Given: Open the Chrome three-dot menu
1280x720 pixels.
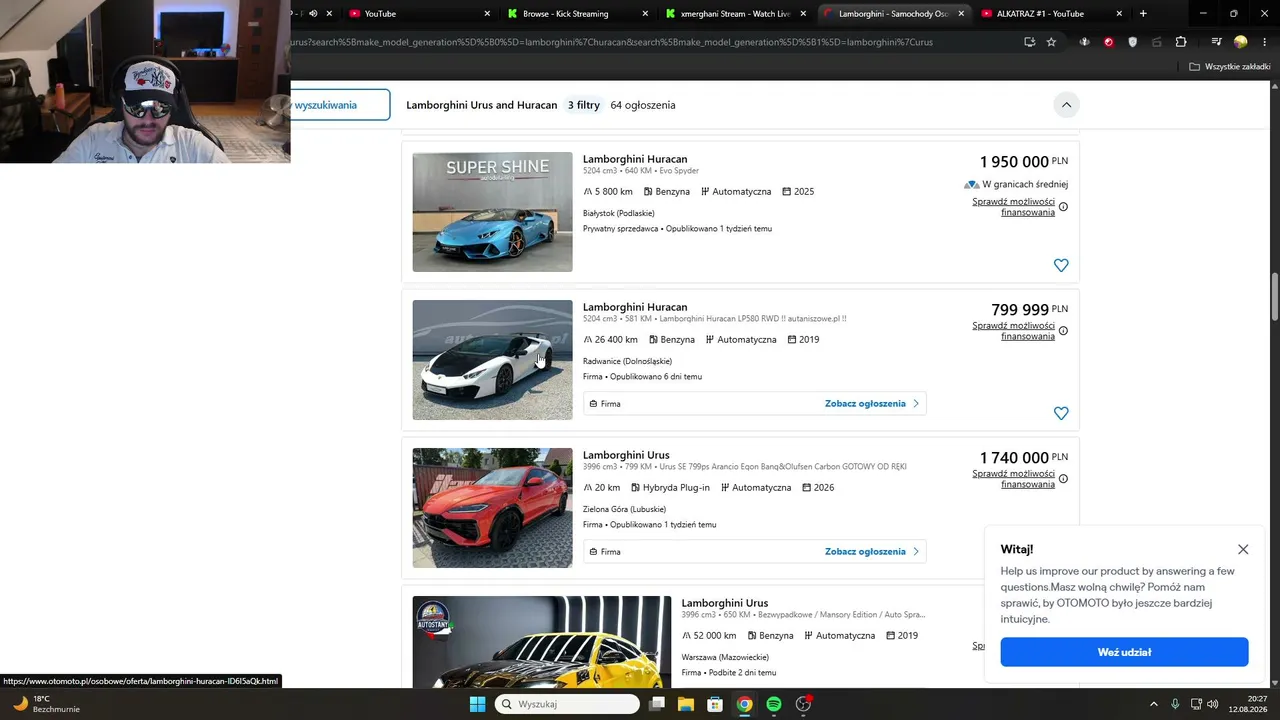Looking at the screenshot, I should click(x=1264, y=42).
